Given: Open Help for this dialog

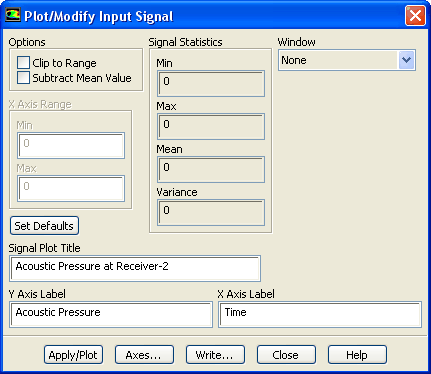Looking at the screenshot, I should [357, 355].
